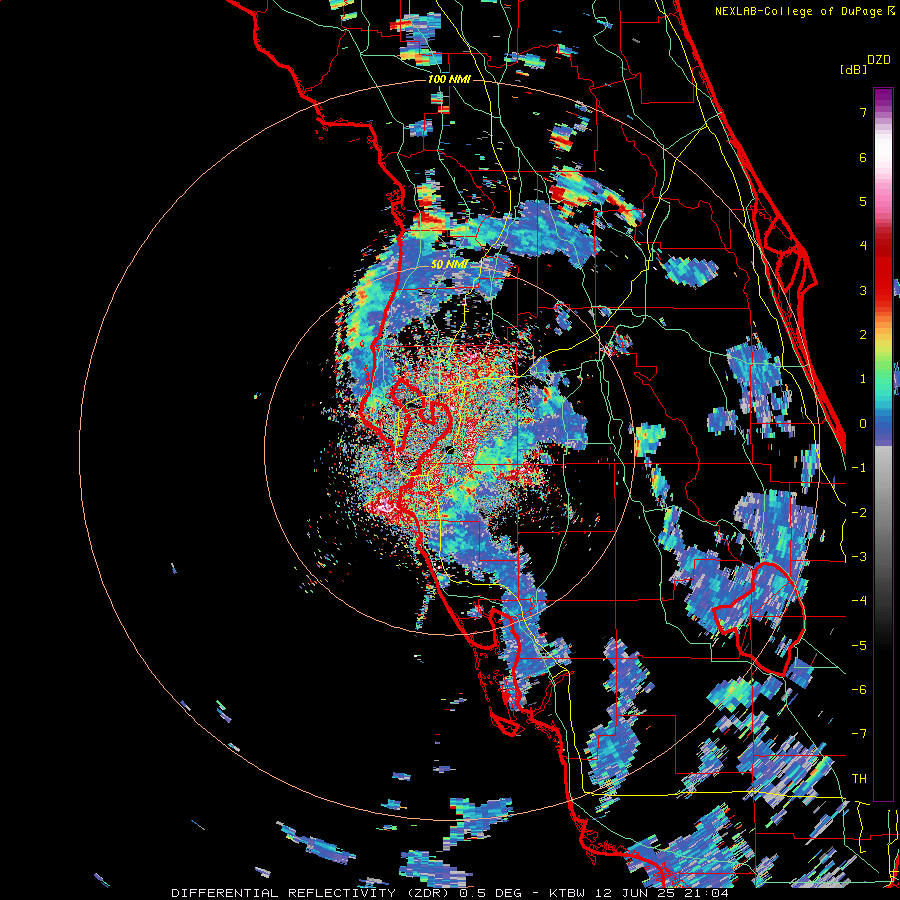Click the NEXLAB-College of DuPage title text

(798, 11)
